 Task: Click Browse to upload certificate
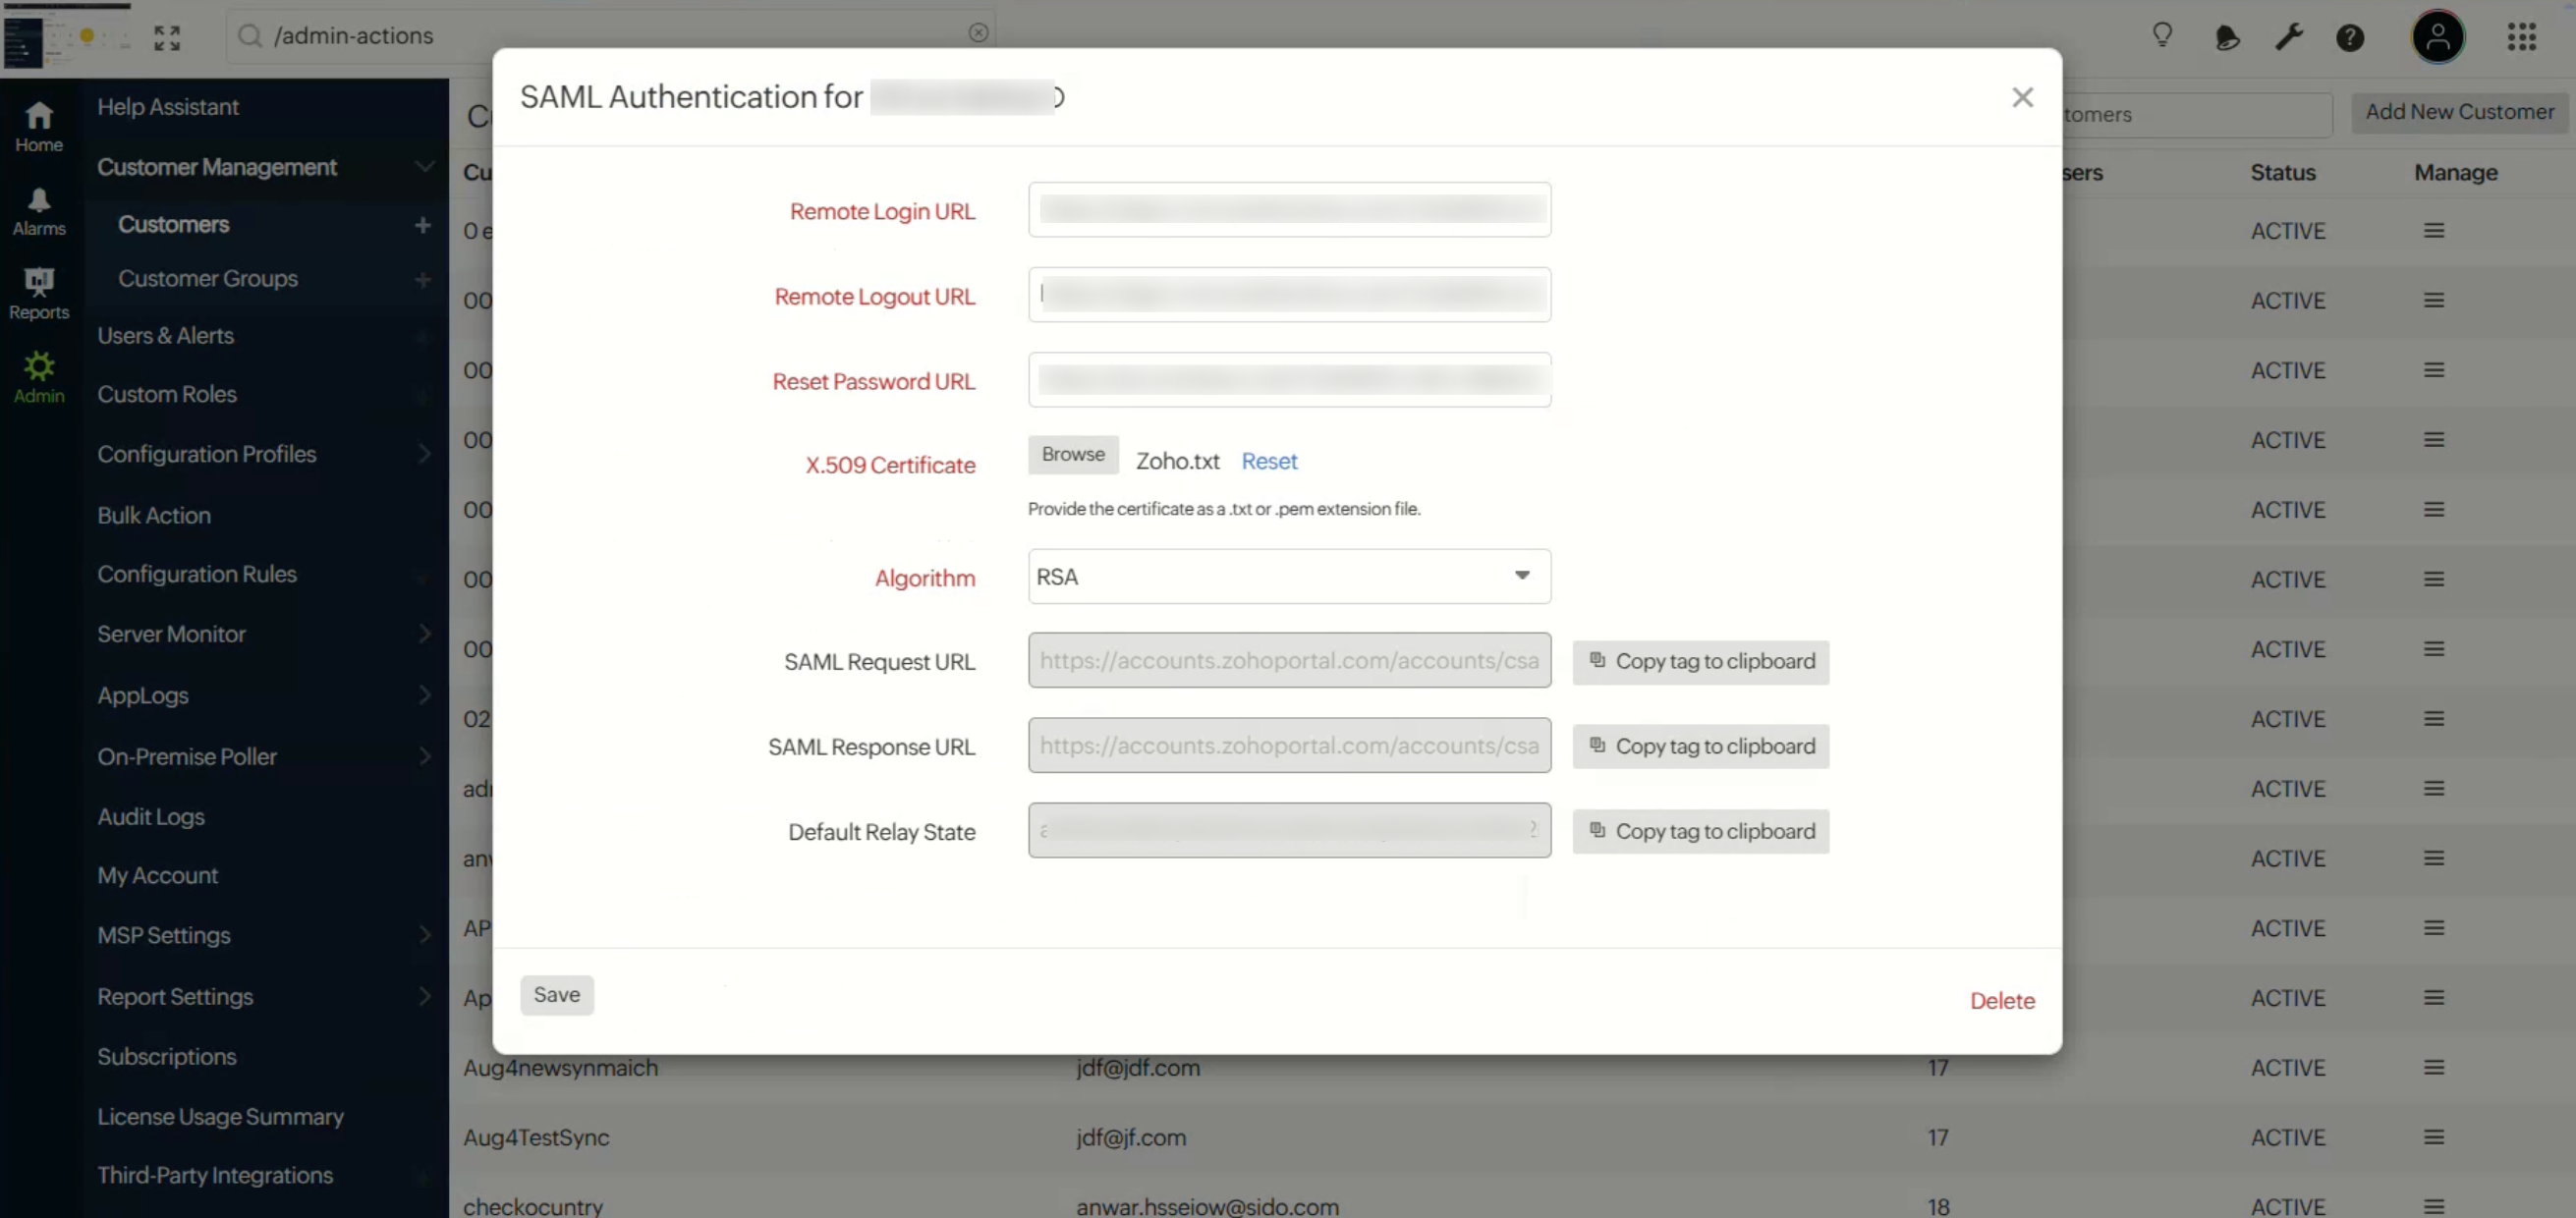click(1072, 454)
